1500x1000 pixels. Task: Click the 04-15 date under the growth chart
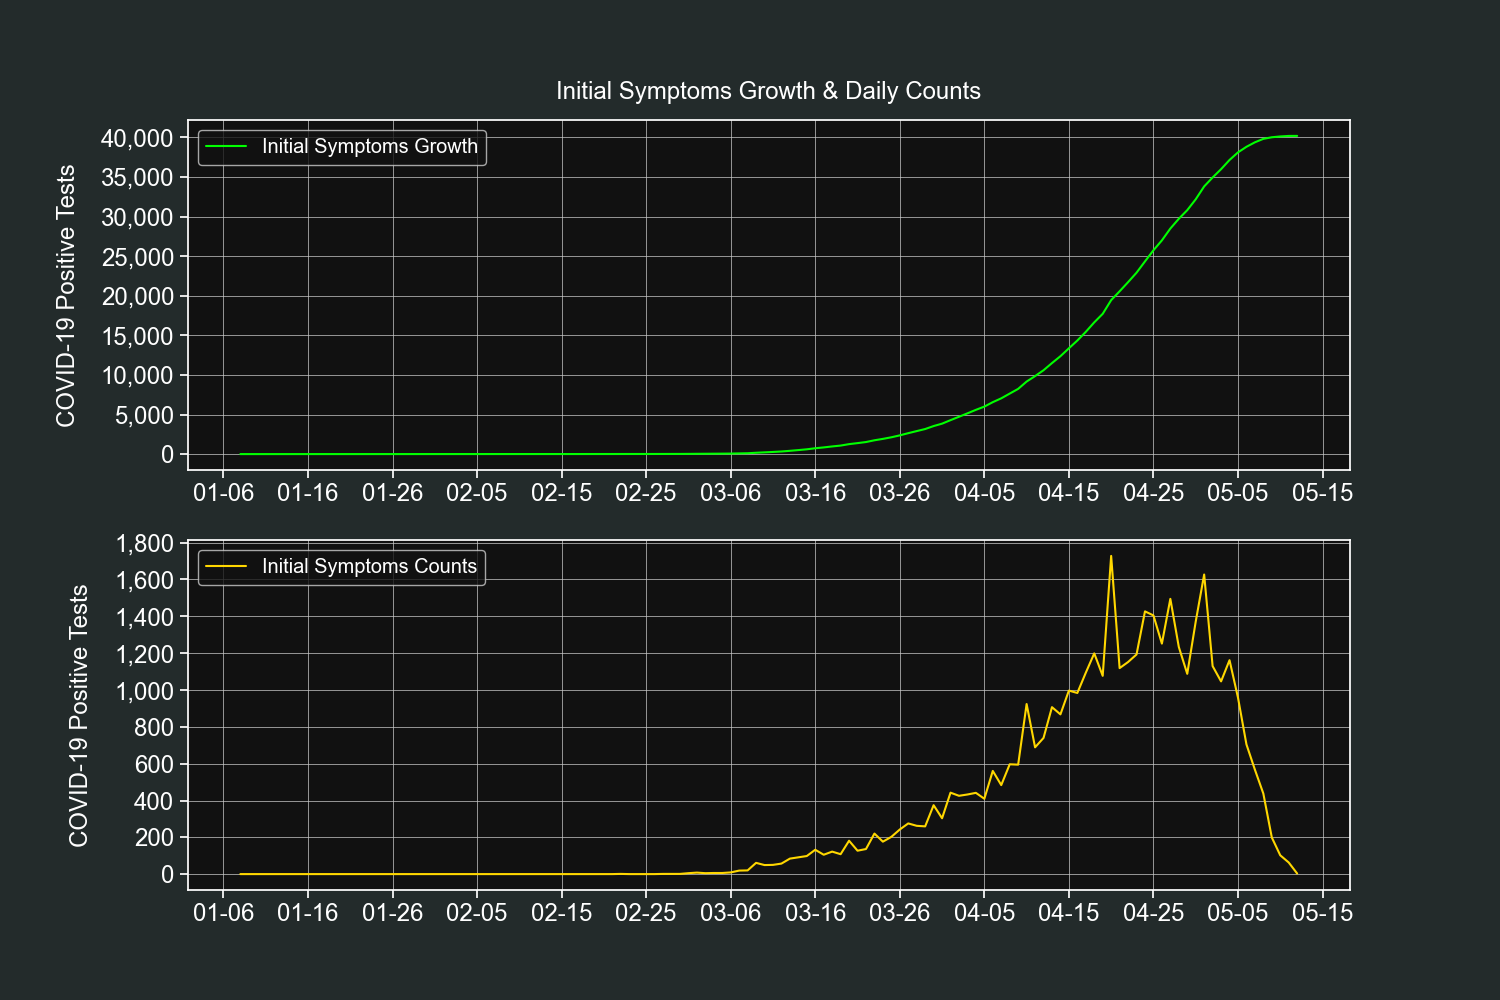1069,493
